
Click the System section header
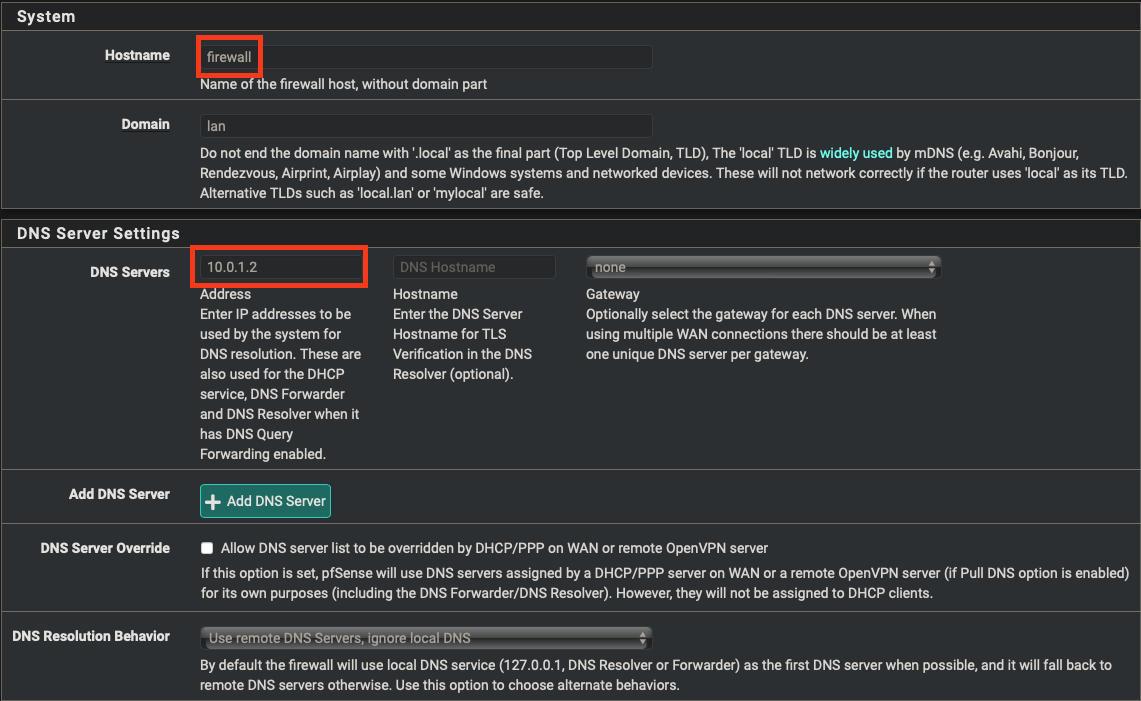pyautogui.click(x=46, y=17)
